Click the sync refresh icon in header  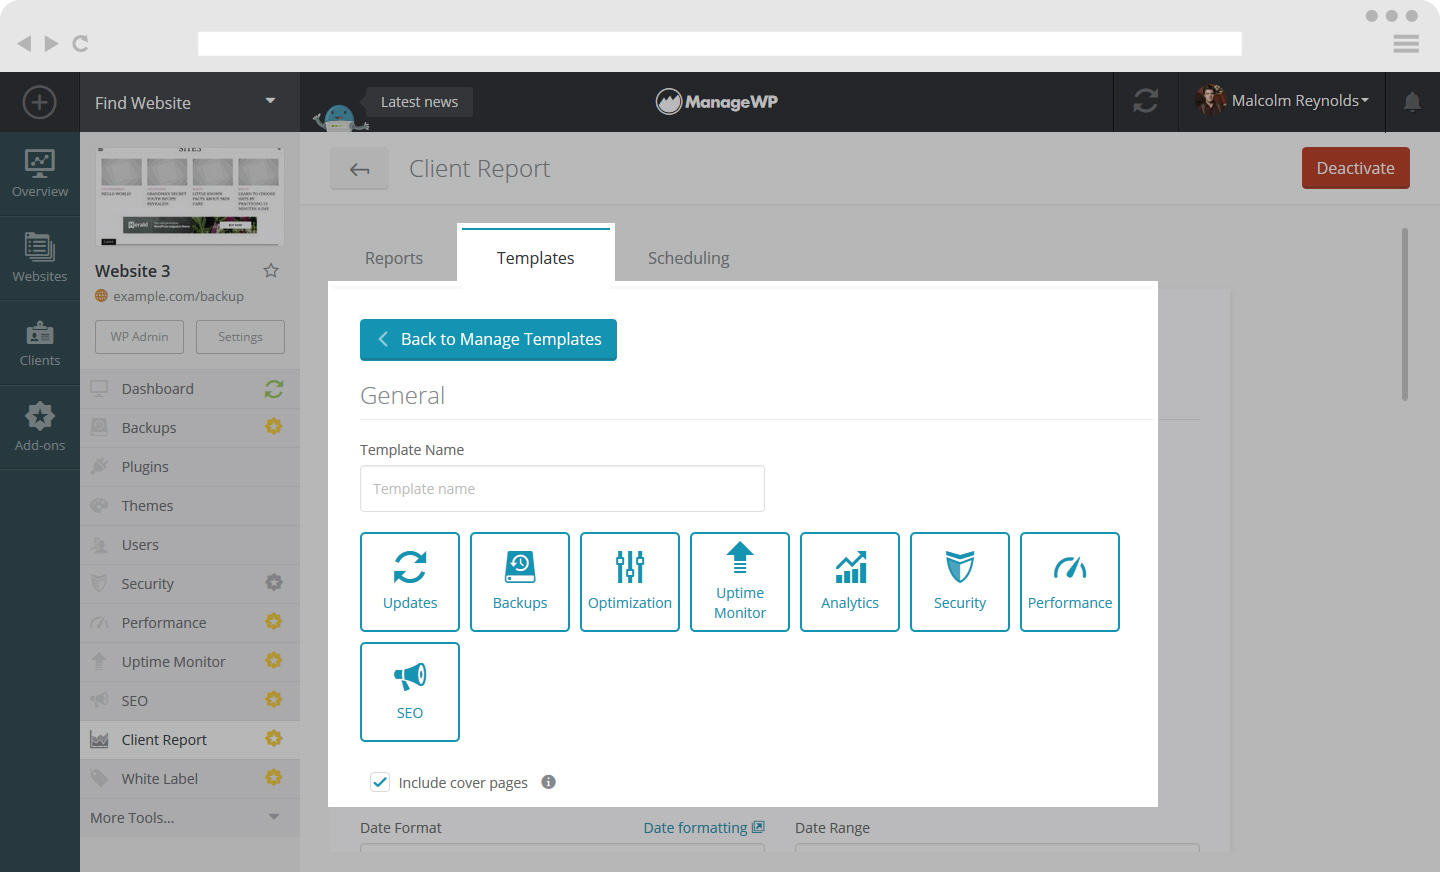click(x=1146, y=101)
